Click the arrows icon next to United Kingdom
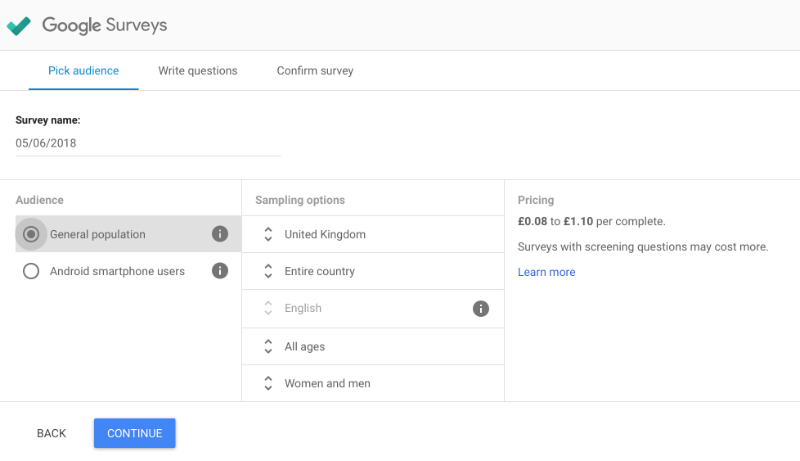The width and height of the screenshot is (800, 461). [268, 234]
